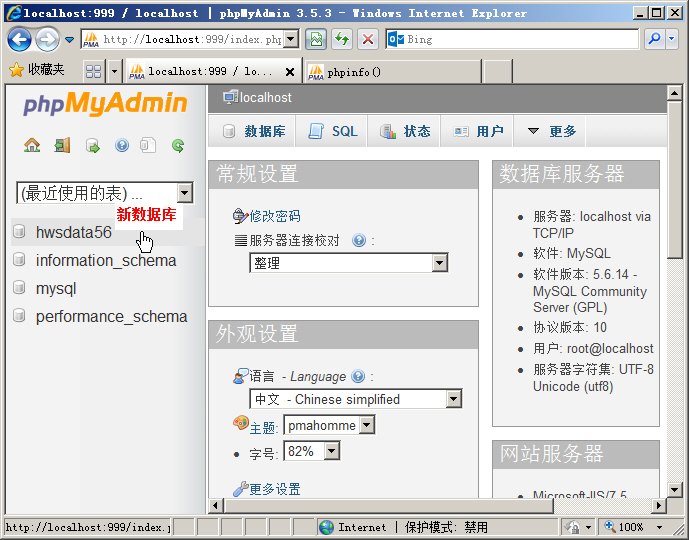
Task: Open phpMyAdmin documentation help icon
Action: pyautogui.click(x=122, y=145)
